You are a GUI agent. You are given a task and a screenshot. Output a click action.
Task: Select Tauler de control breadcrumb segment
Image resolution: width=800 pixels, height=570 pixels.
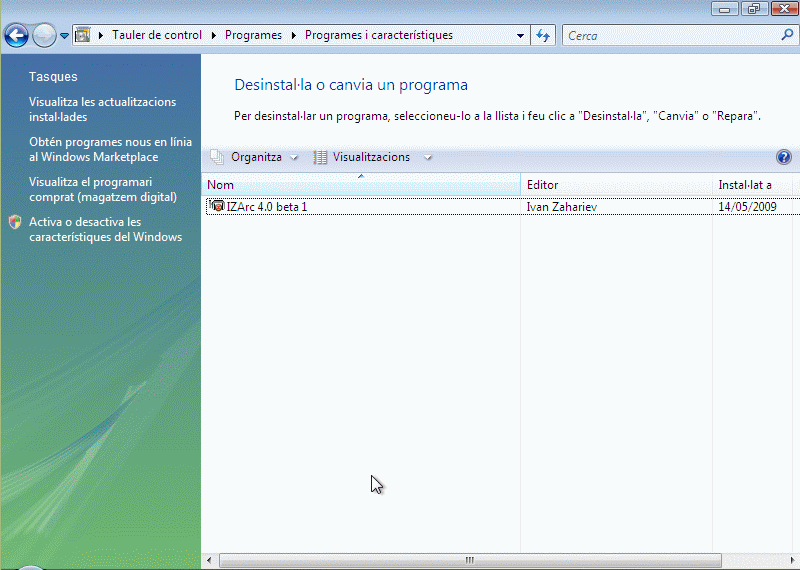pos(157,35)
